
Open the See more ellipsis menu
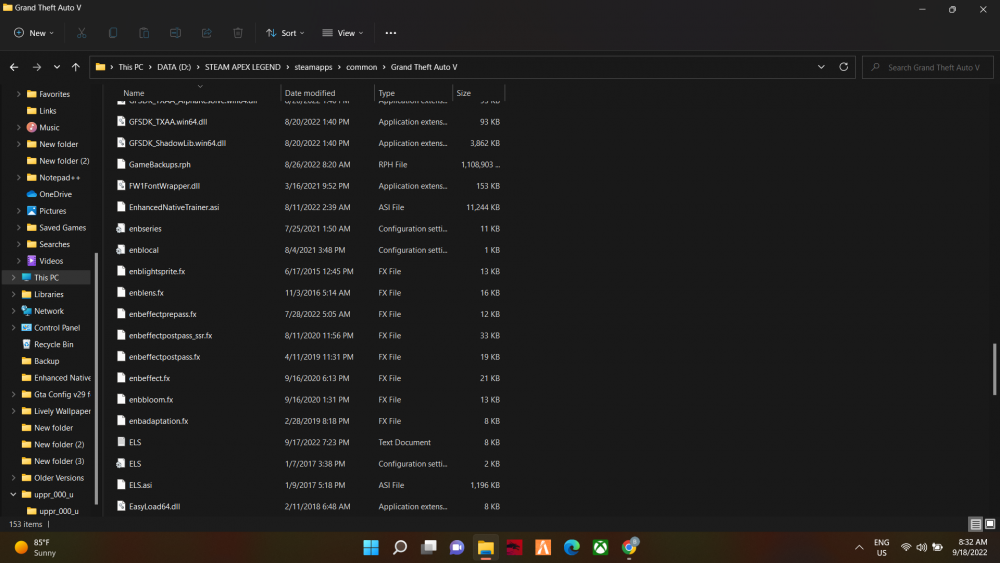pos(390,33)
